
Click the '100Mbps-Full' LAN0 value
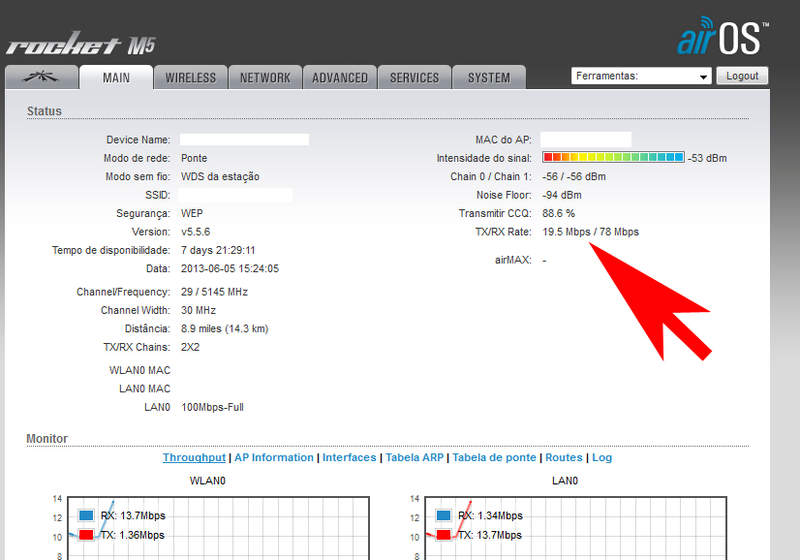point(212,407)
